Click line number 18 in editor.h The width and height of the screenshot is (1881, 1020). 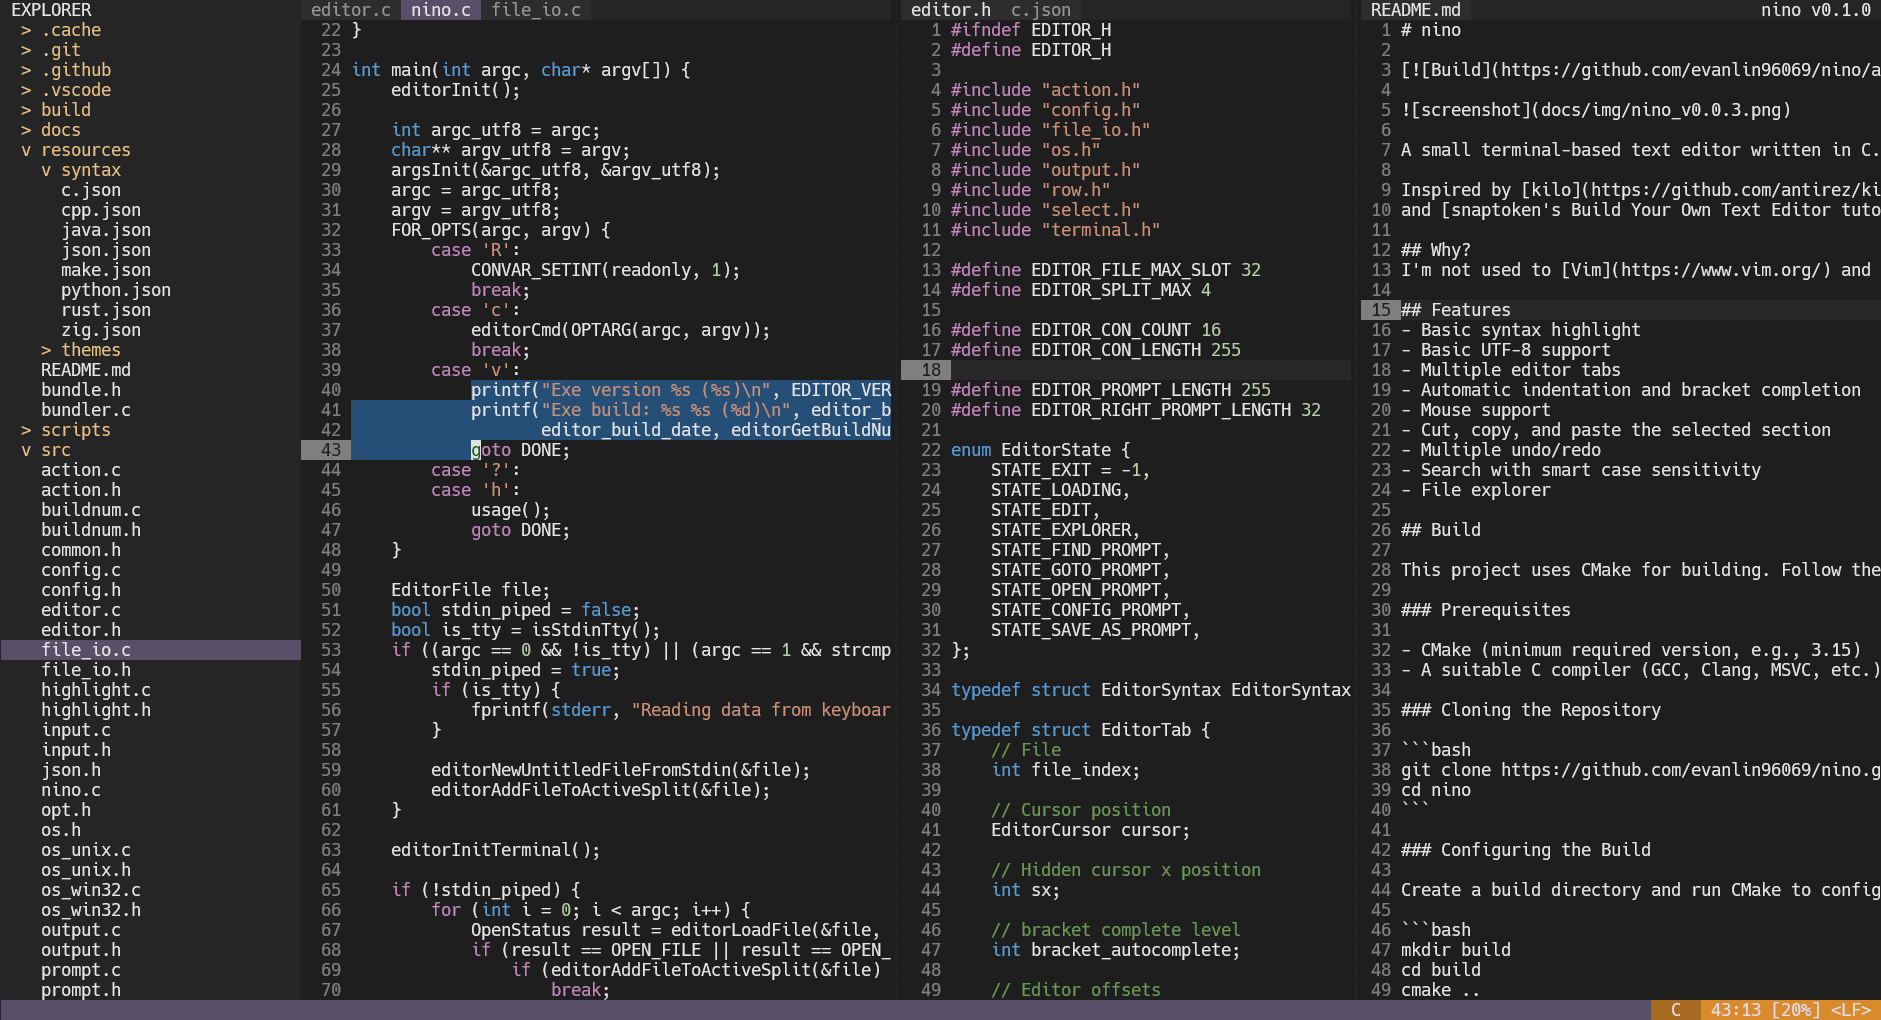coord(931,370)
